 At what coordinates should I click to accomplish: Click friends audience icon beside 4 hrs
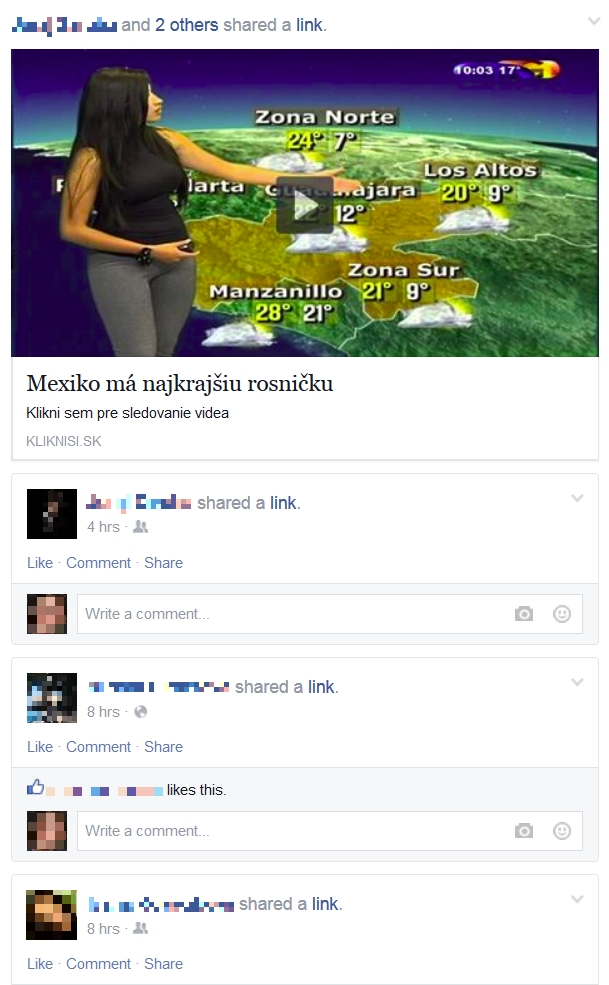pos(141,527)
